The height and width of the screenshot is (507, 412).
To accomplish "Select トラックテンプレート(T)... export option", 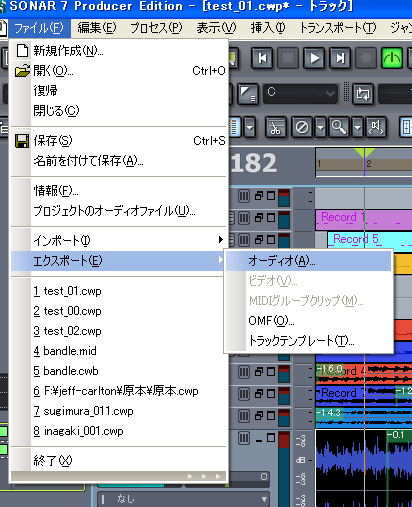I will coord(308,341).
